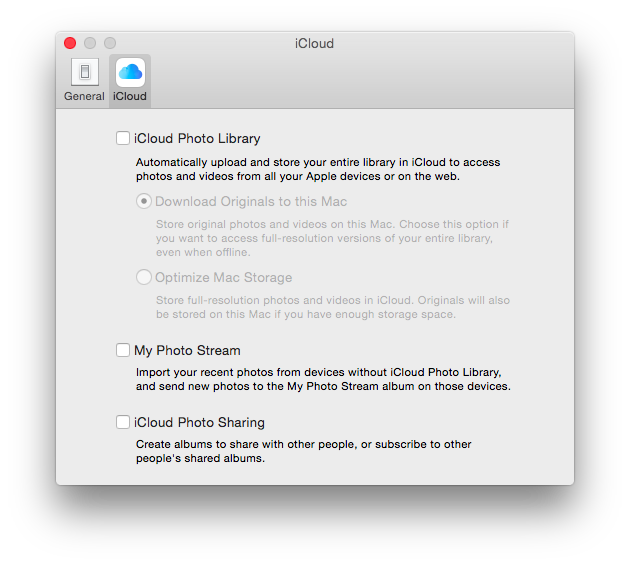Click the 'Import your recent photos' description
This screenshot has width=630, height=565.
323,379
